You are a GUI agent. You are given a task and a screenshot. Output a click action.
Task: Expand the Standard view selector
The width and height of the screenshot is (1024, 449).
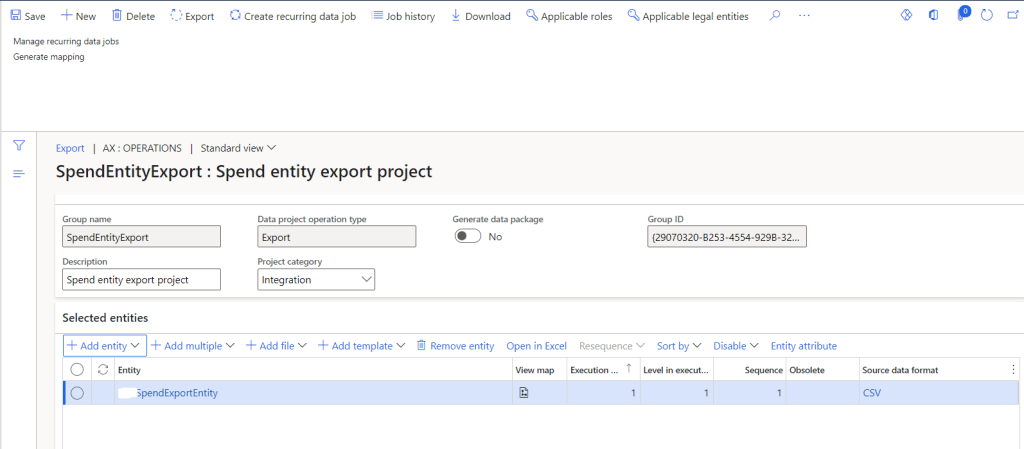point(238,148)
